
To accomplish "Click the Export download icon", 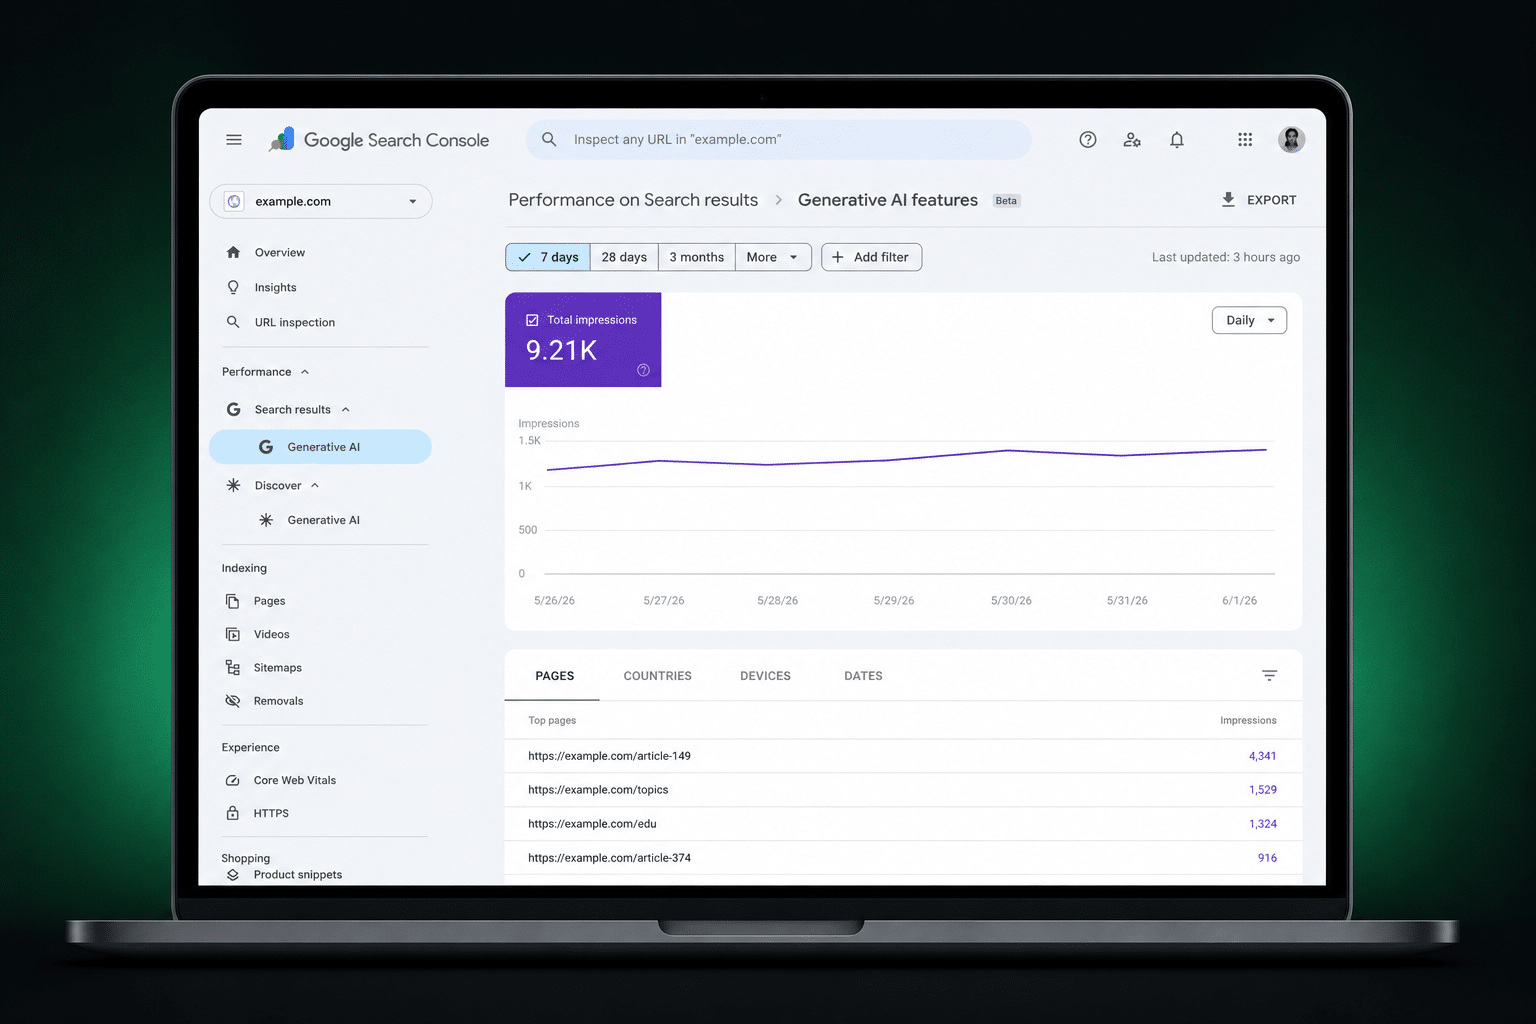I will [x=1228, y=200].
